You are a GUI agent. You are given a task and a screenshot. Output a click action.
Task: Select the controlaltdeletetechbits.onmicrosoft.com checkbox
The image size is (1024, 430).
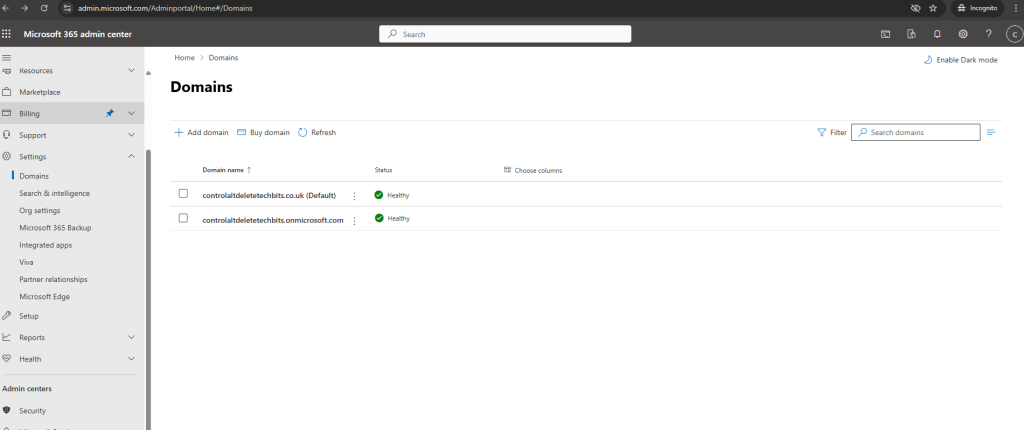[x=183, y=218]
